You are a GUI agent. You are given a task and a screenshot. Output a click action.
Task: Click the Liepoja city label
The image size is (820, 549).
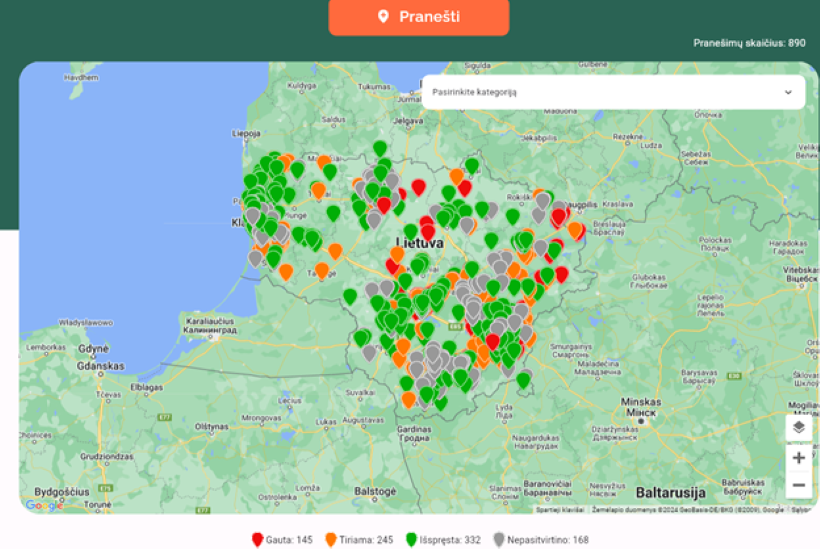[x=246, y=134]
